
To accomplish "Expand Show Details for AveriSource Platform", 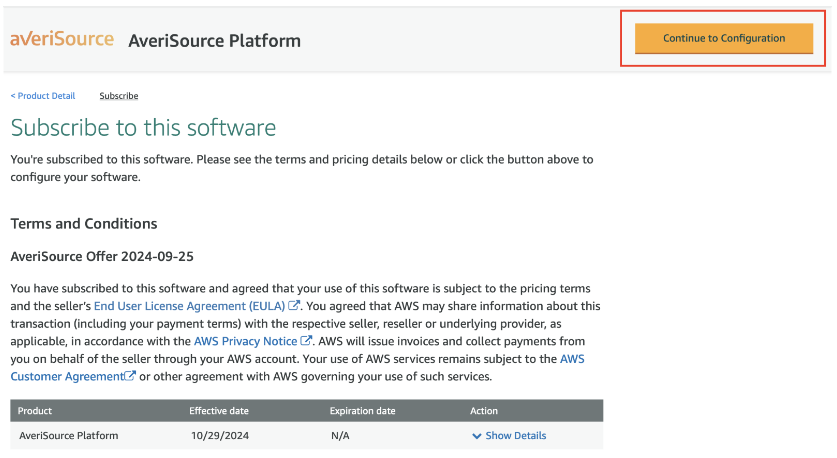I will pyautogui.click(x=509, y=436).
